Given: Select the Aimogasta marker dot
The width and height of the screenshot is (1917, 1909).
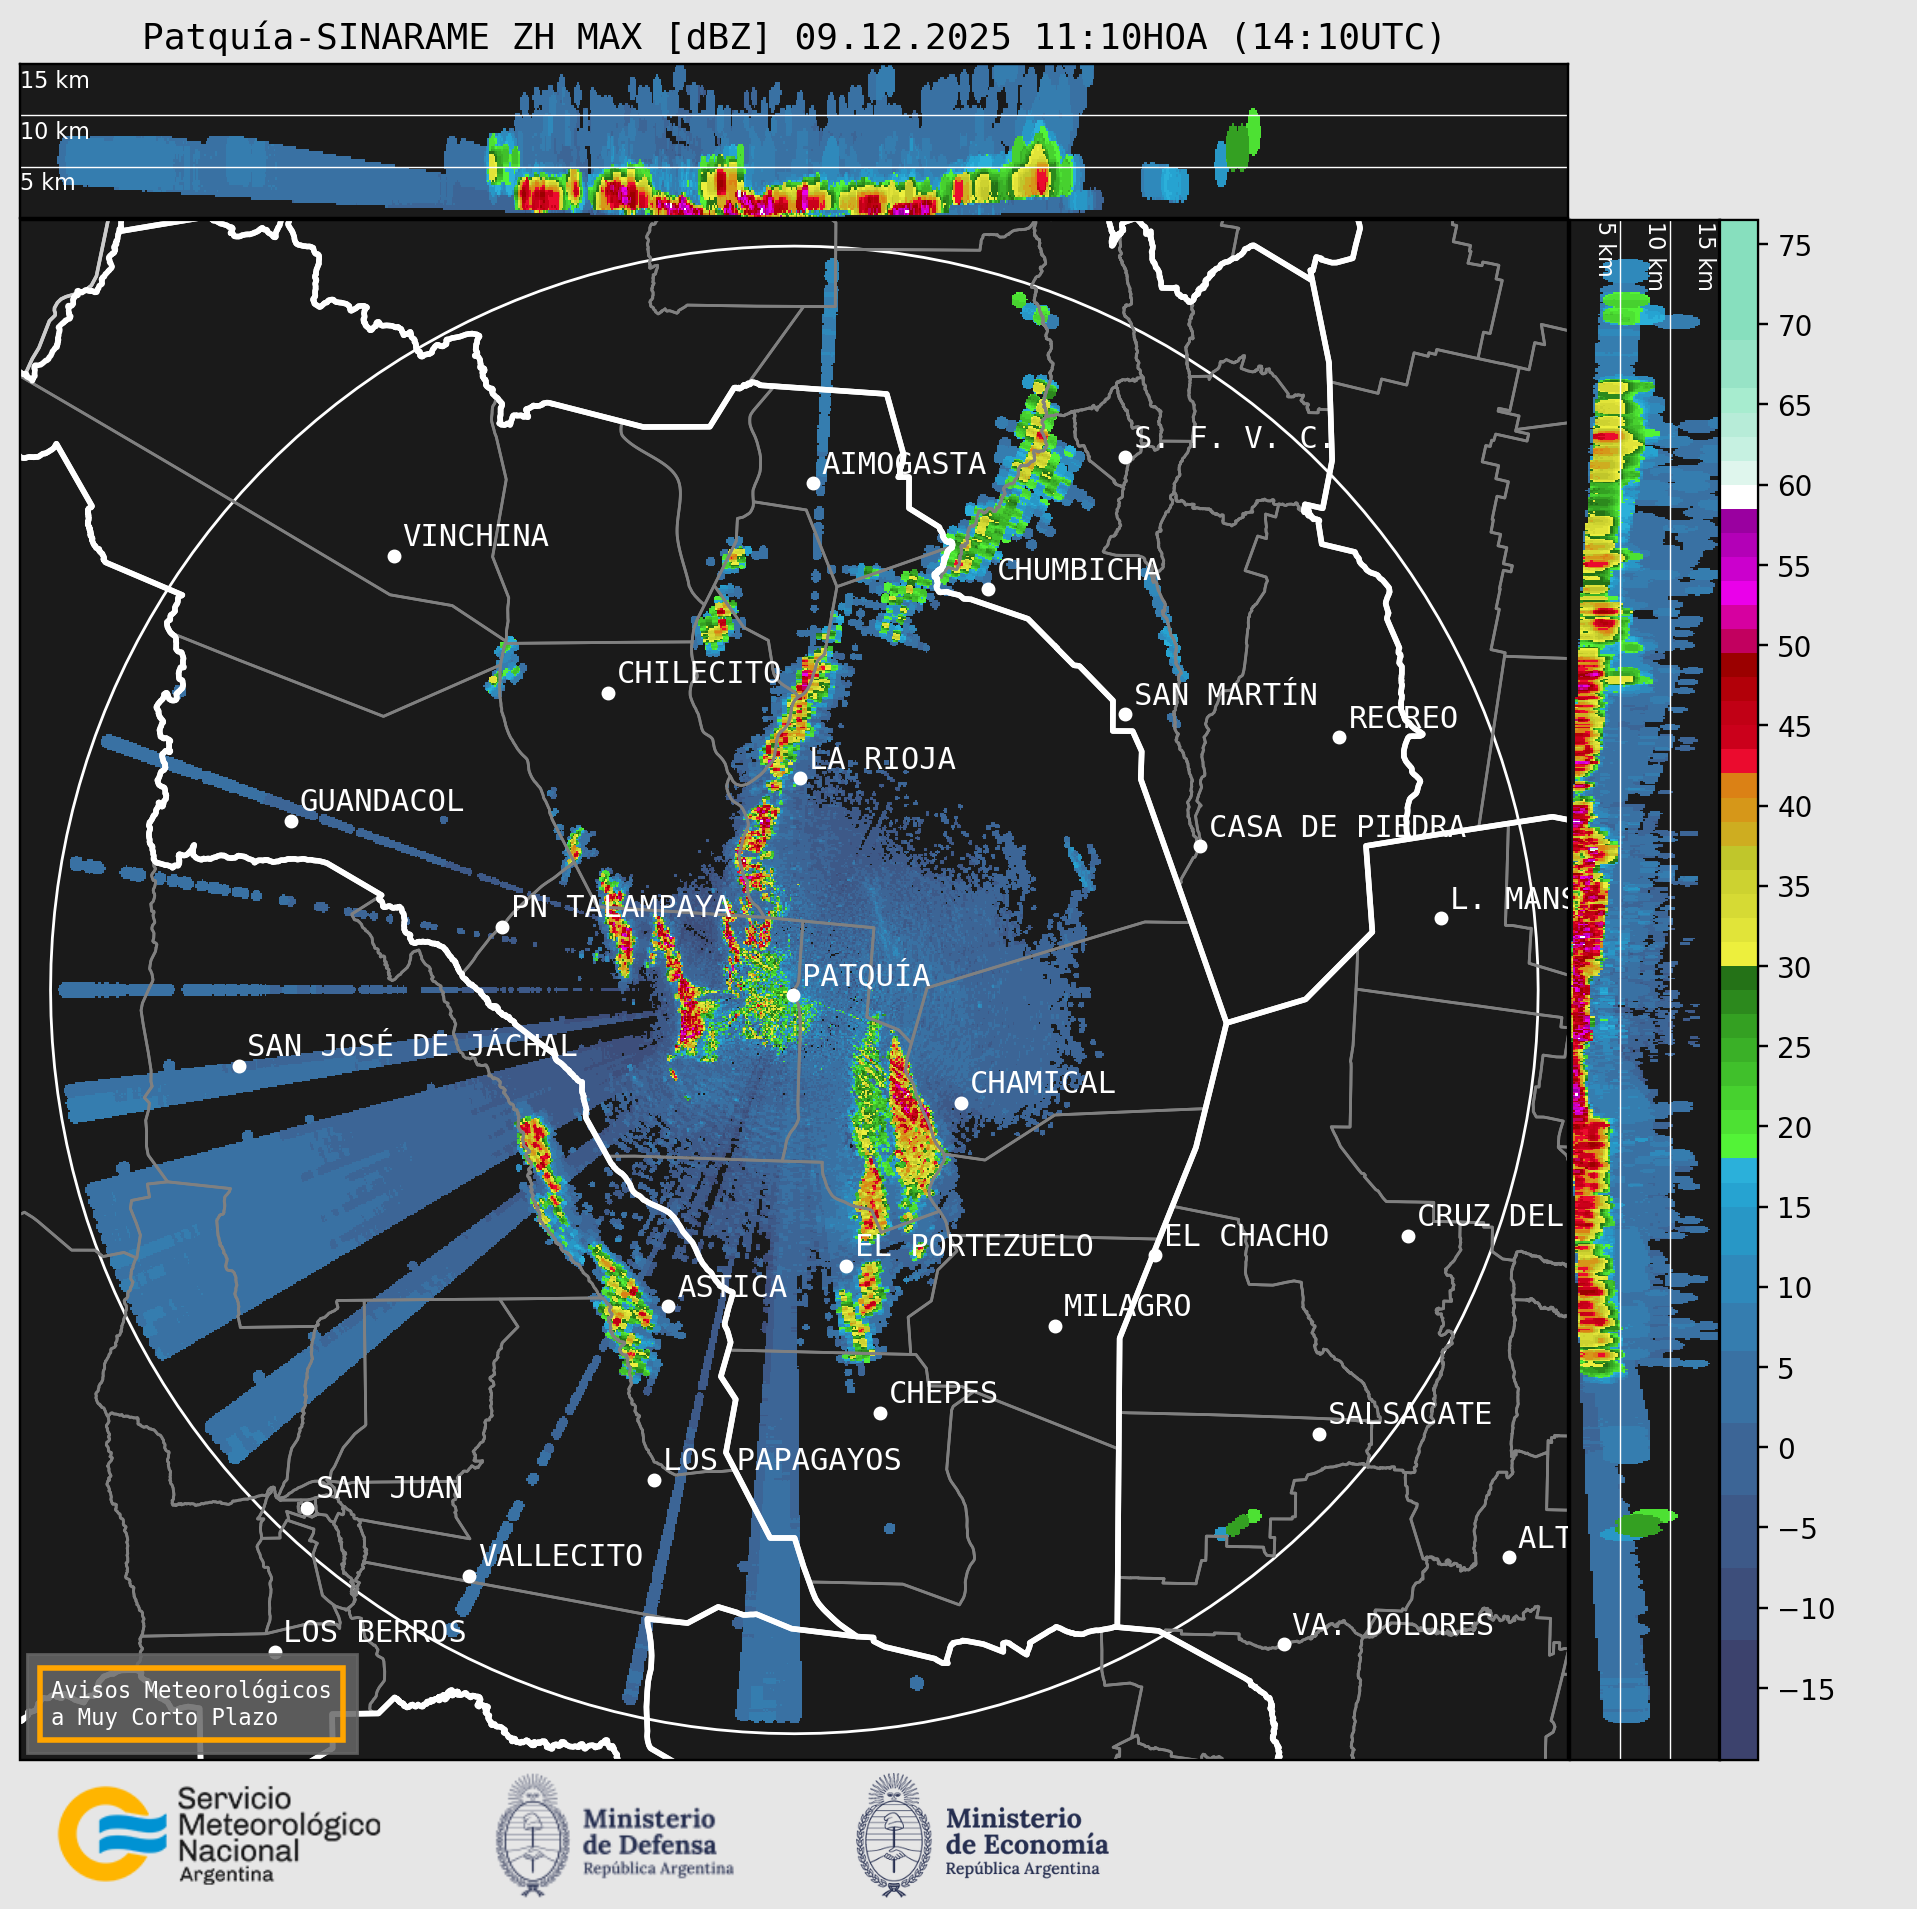Looking at the screenshot, I should coord(813,483).
